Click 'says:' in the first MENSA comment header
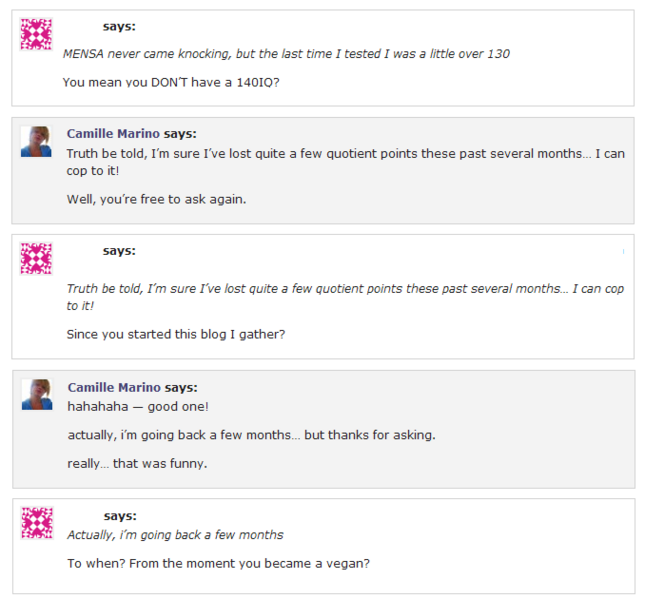The width and height of the screenshot is (645, 599). click(x=119, y=26)
